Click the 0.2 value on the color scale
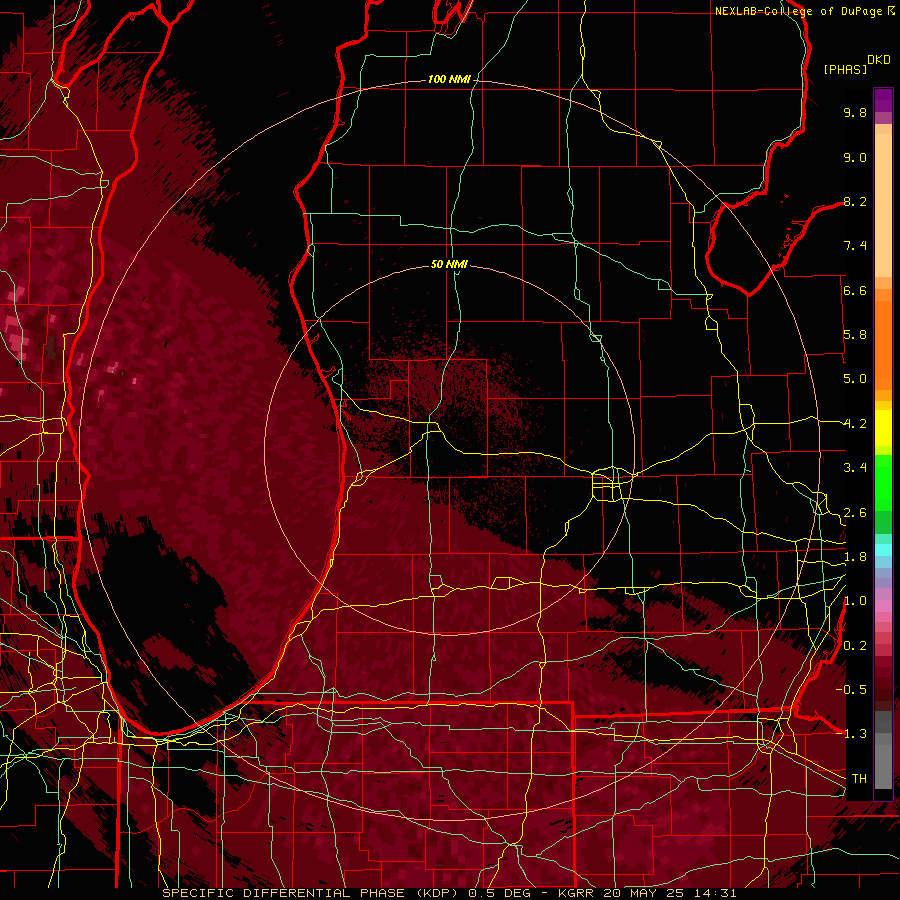This screenshot has width=900, height=900. (855, 646)
